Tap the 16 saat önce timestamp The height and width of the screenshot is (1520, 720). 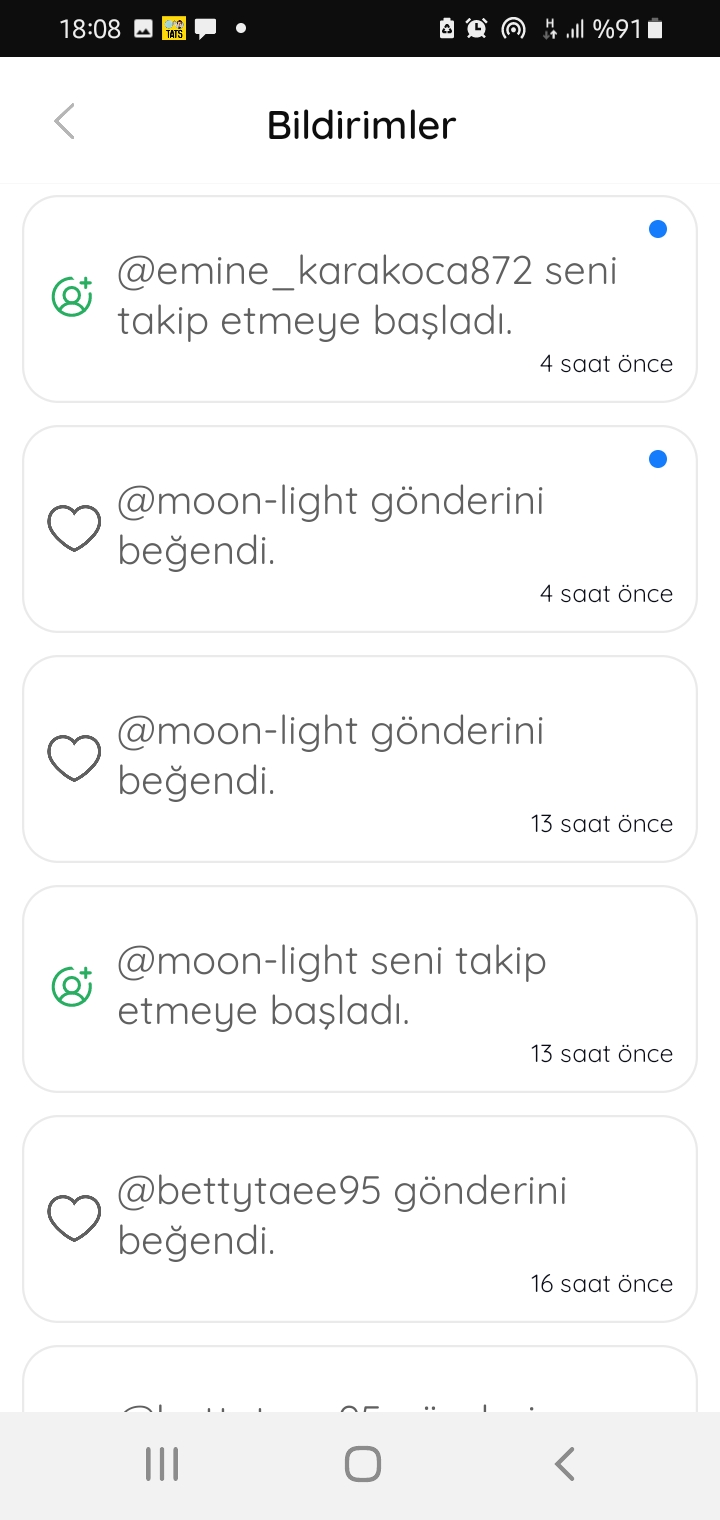click(602, 1284)
